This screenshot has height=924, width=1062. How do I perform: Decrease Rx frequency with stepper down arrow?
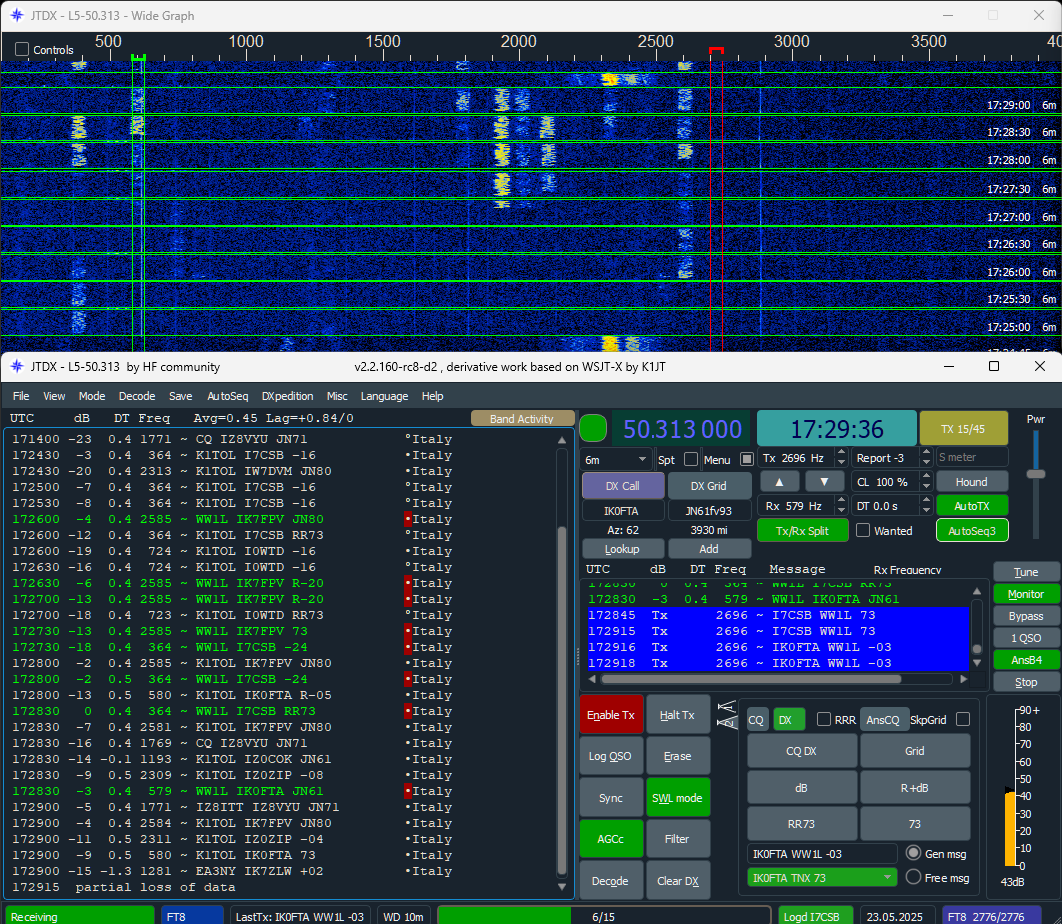pyautogui.click(x=841, y=511)
